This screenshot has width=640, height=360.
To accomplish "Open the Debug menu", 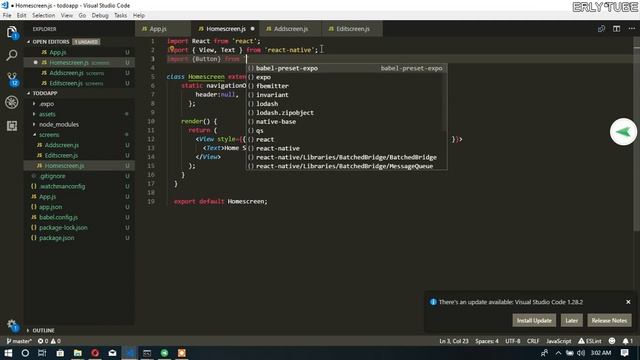I will coord(100,16).
